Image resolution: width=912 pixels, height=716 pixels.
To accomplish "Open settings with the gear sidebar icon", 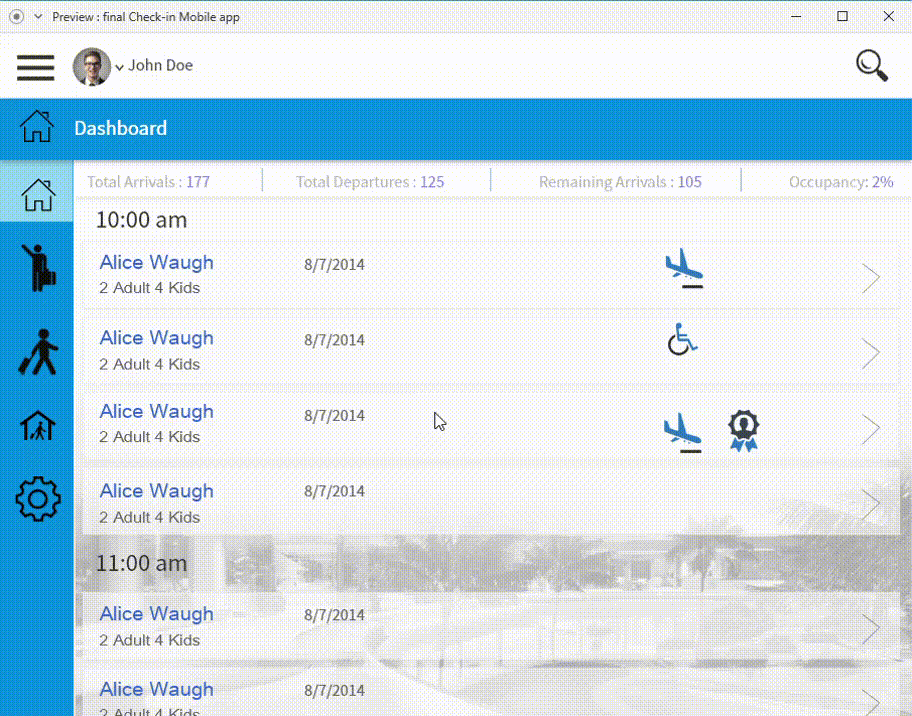I will click(x=38, y=498).
